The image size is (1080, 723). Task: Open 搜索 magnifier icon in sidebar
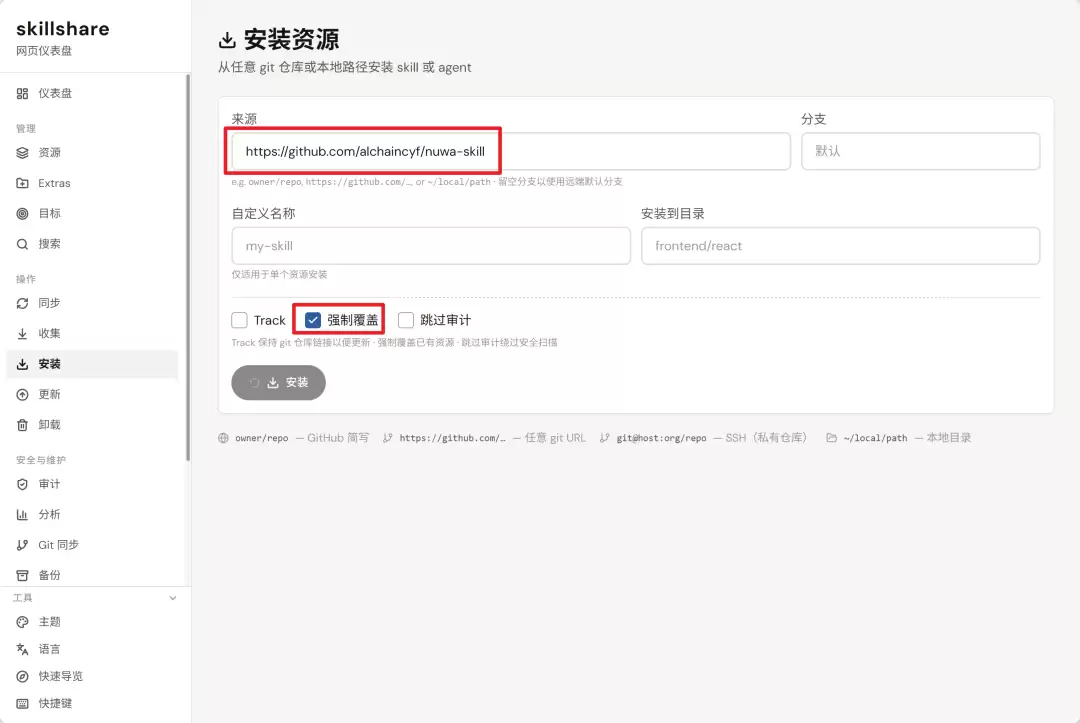(22, 244)
